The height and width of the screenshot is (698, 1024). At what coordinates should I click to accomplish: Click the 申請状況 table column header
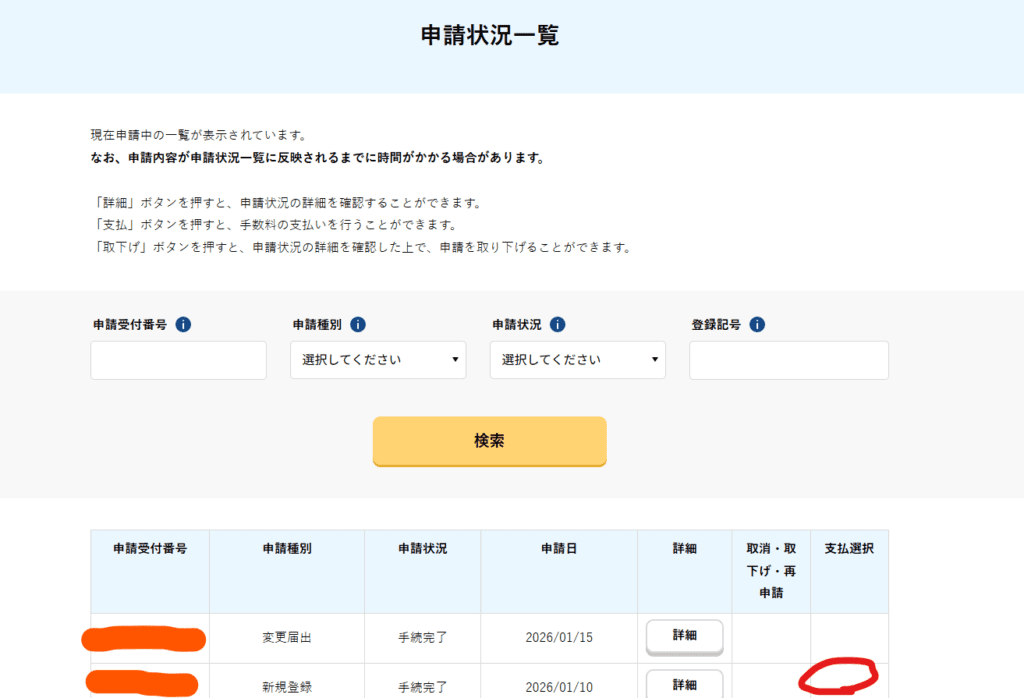[422, 549]
